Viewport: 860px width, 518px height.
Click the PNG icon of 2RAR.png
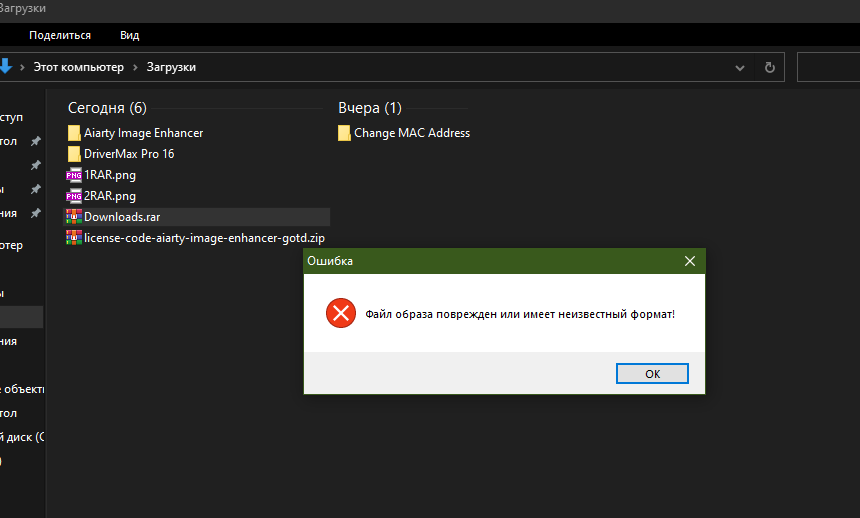click(74, 196)
